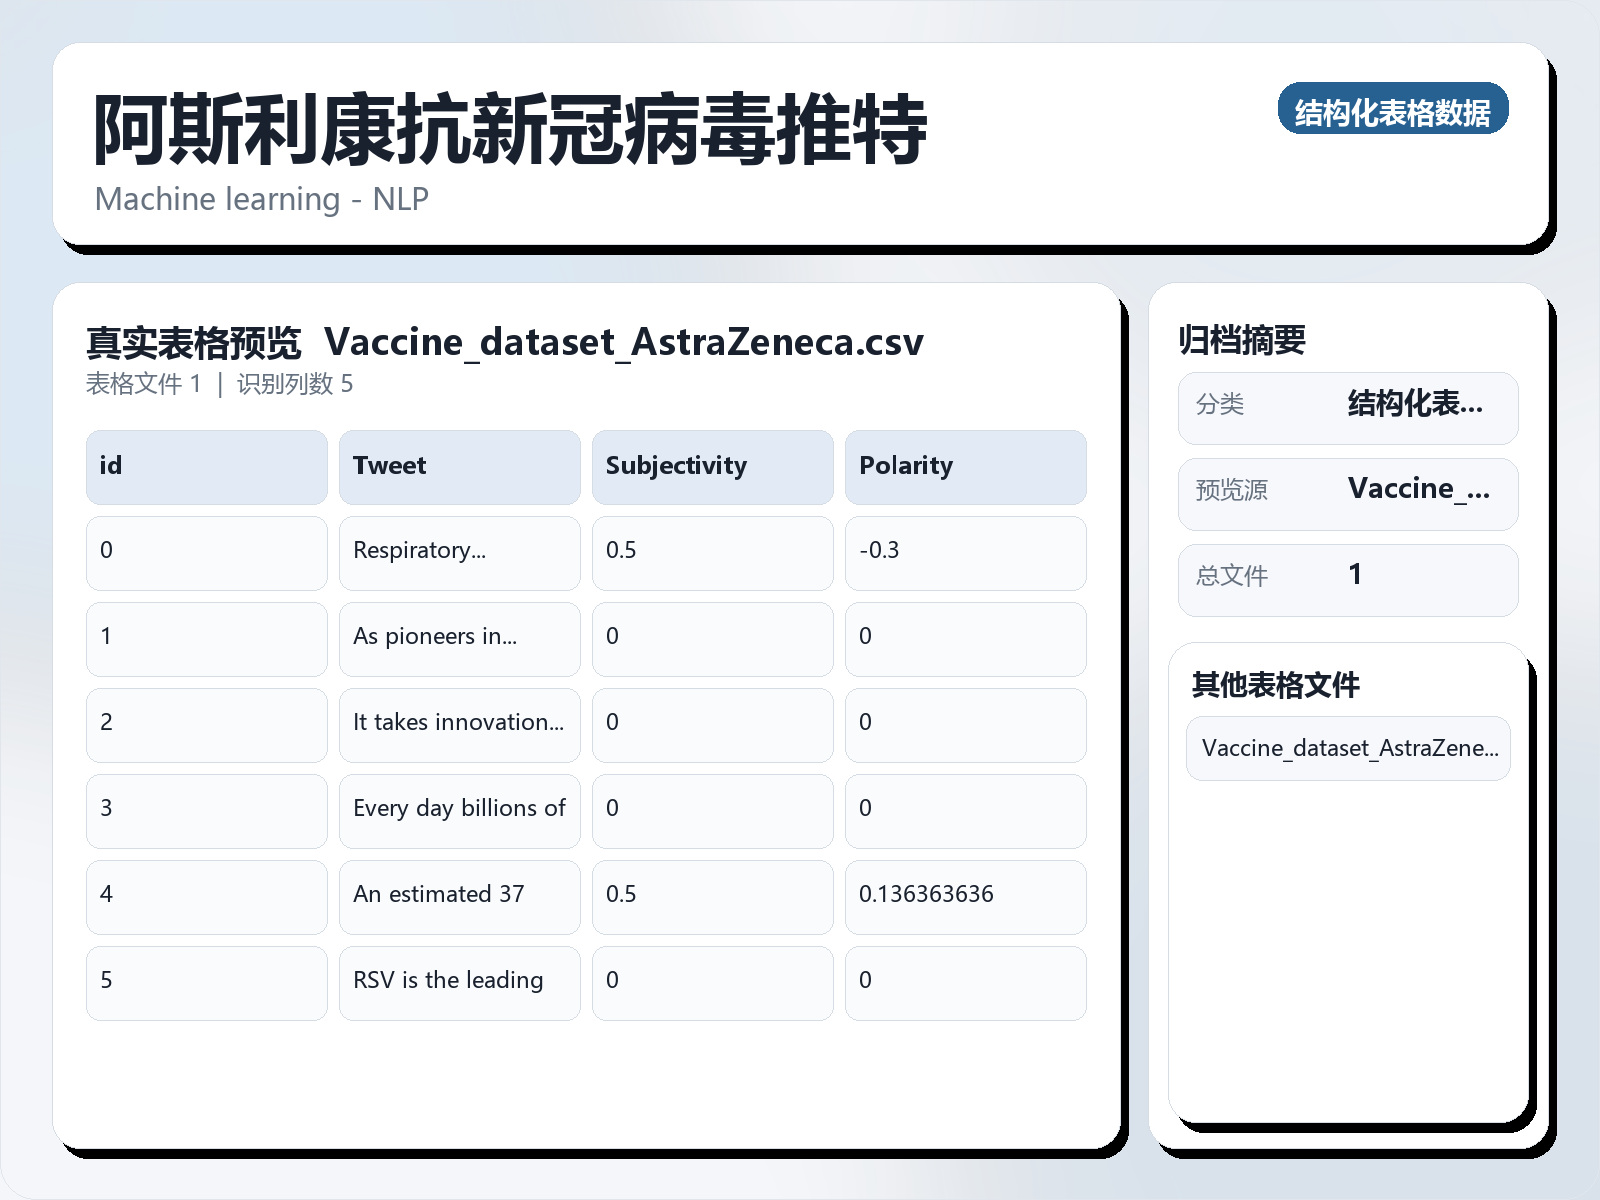Expand the 'It takes innovation...' tweet cell

459,725
